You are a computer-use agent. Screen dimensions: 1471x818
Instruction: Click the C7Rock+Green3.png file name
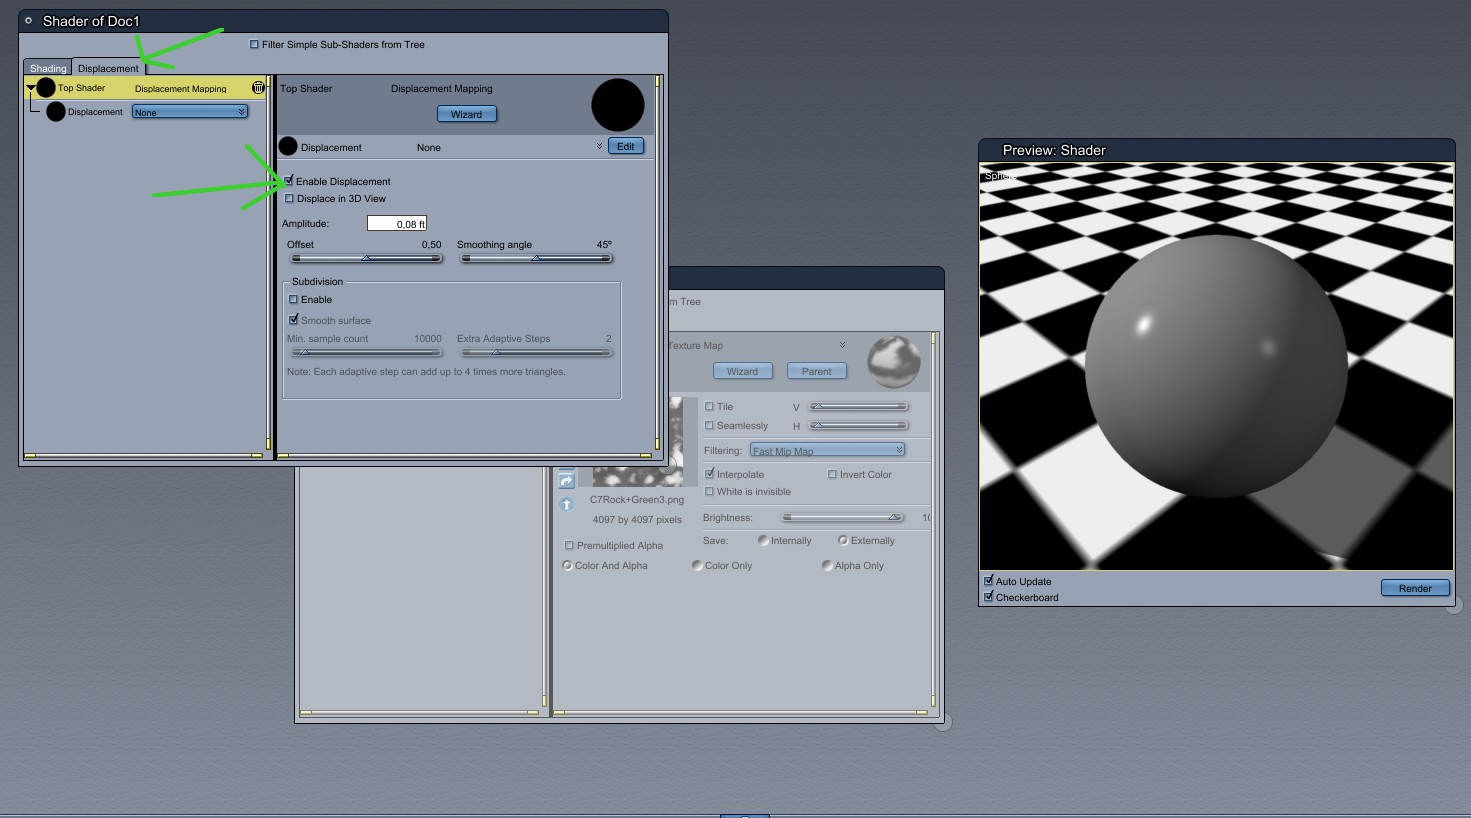(x=637, y=500)
